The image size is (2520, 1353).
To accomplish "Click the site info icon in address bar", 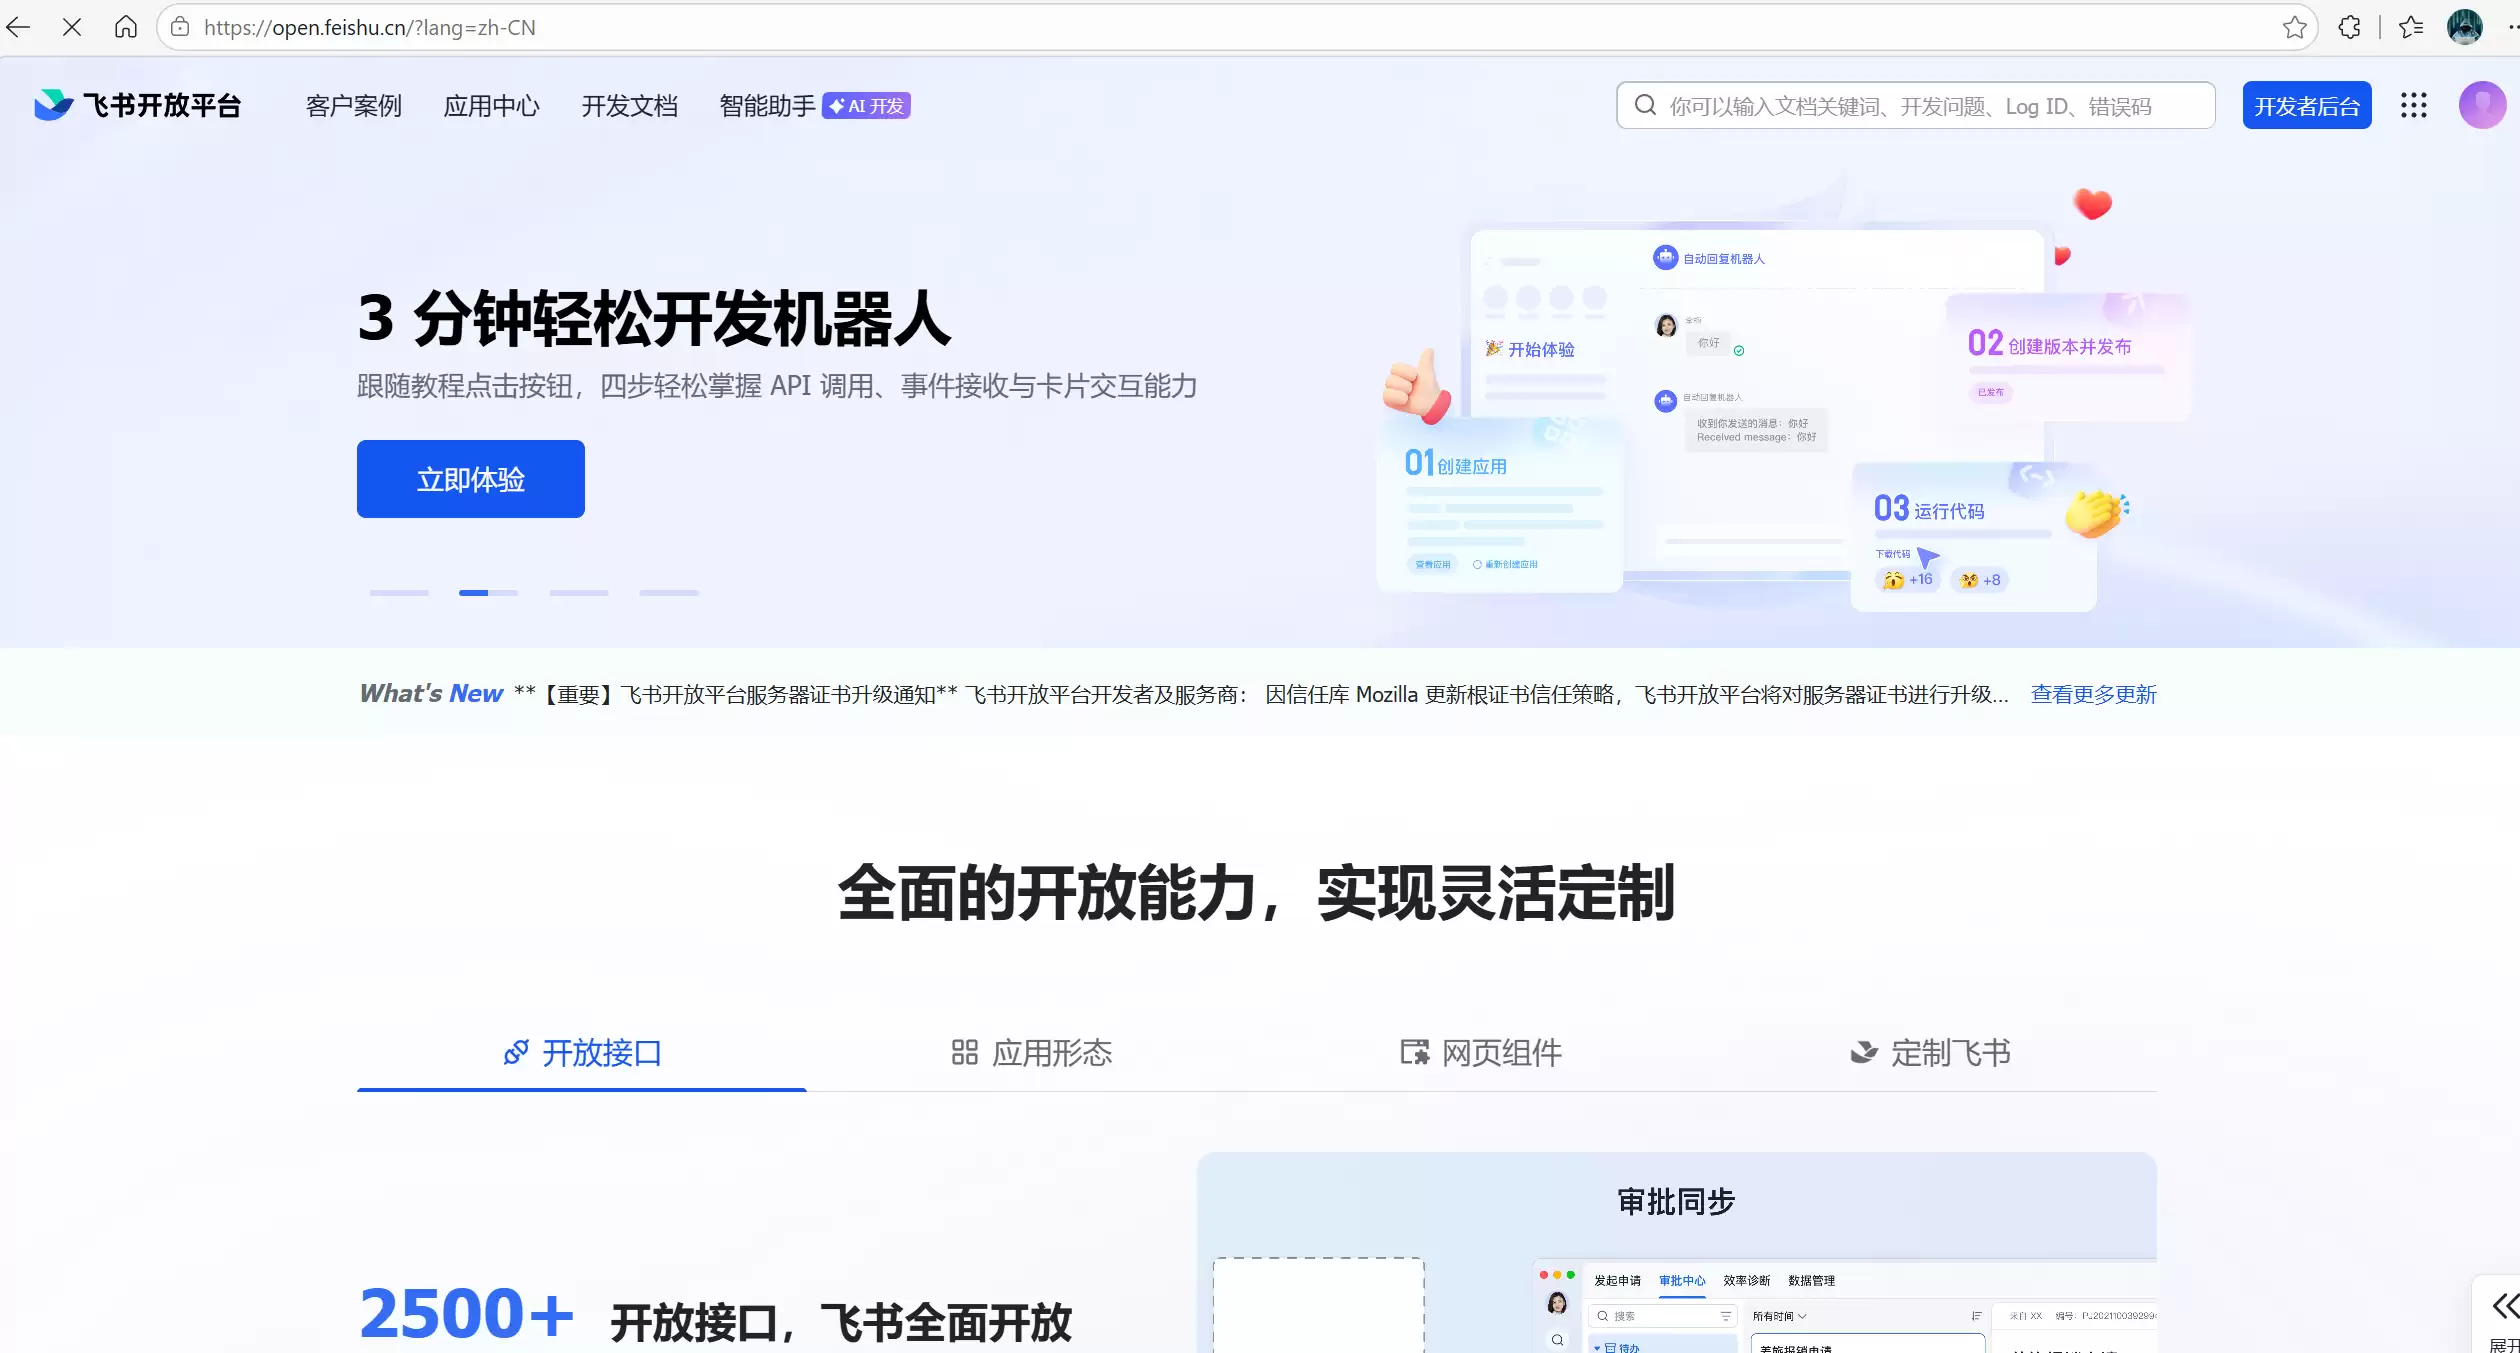I will (x=180, y=27).
